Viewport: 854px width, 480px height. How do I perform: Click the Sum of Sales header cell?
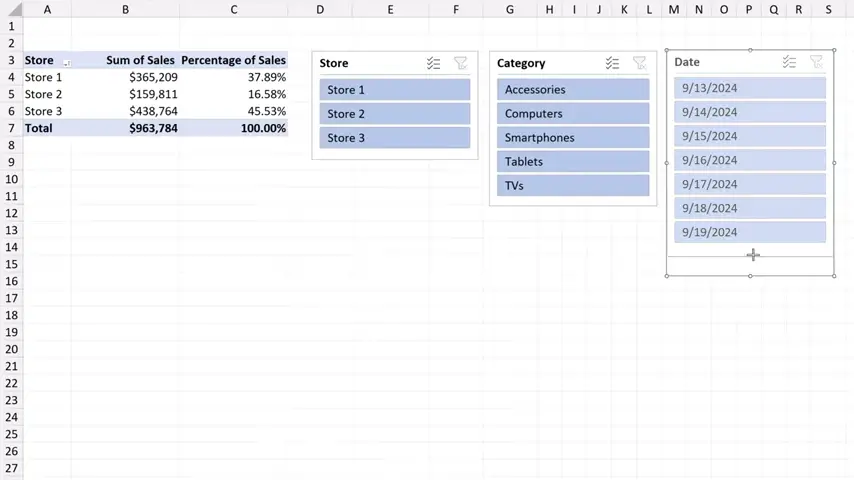tap(140, 60)
